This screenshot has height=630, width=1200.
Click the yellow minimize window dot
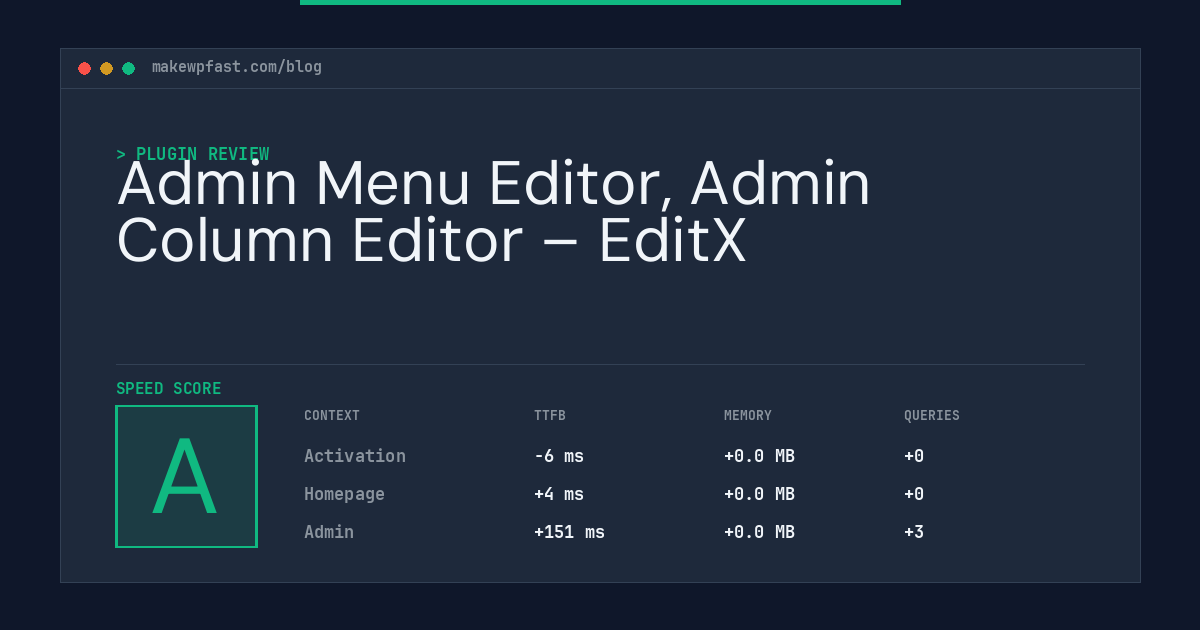(x=106, y=68)
